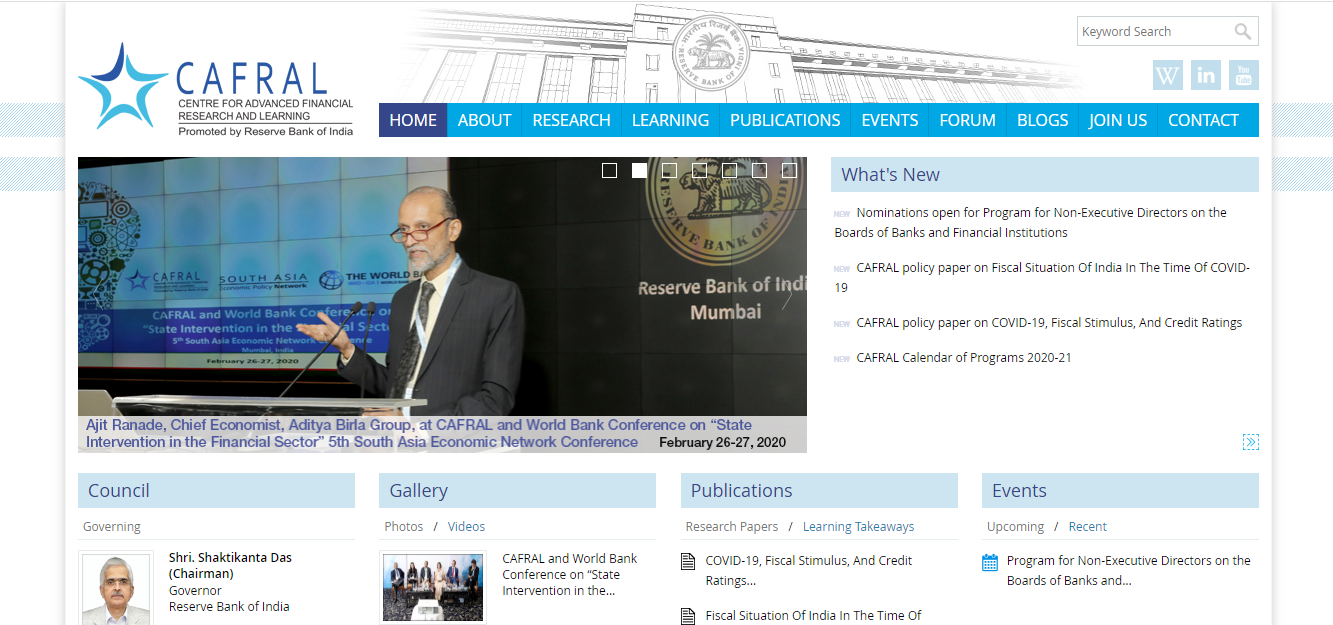Click the What's New double-arrow more icon
Viewport: 1333px width, 625px height.
[x=1251, y=442]
